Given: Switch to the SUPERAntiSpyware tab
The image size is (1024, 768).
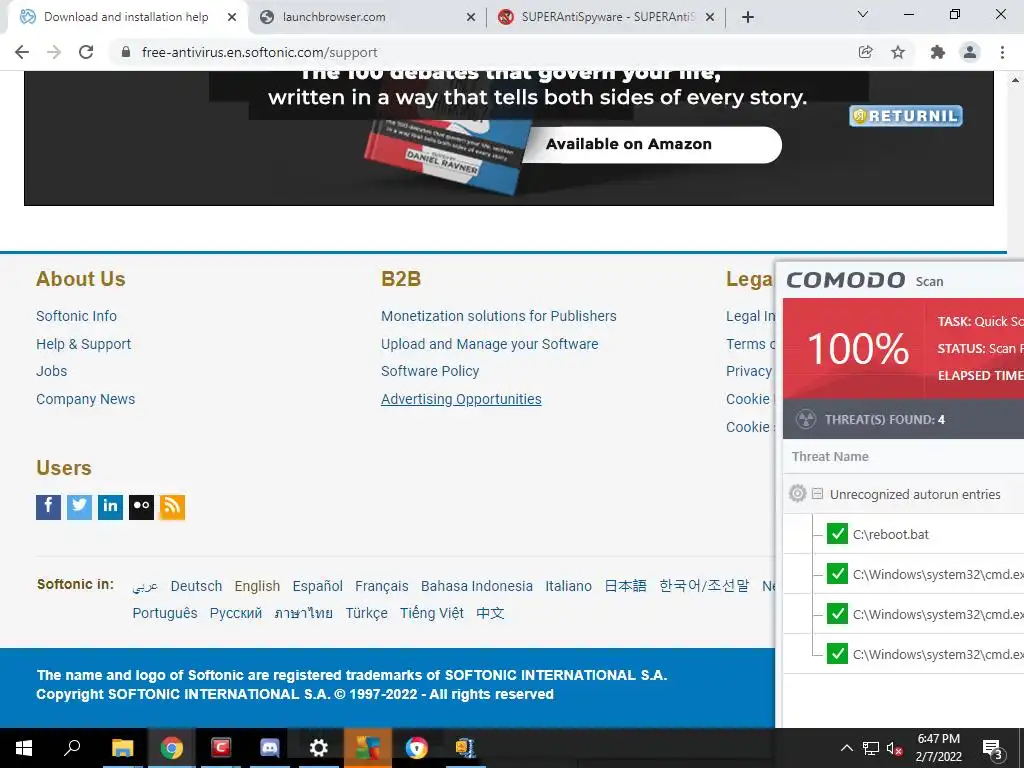Looking at the screenshot, I should click(607, 17).
